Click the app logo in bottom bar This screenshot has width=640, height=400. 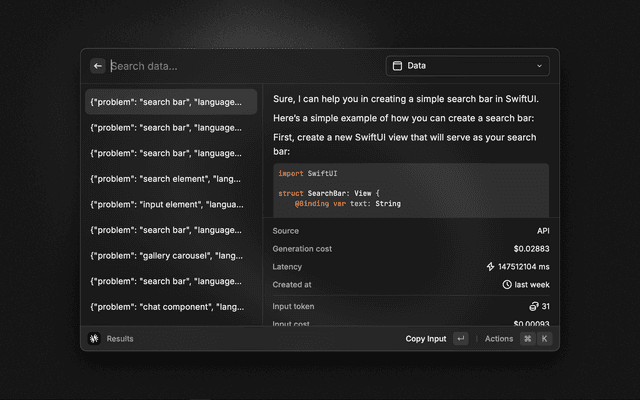94,339
